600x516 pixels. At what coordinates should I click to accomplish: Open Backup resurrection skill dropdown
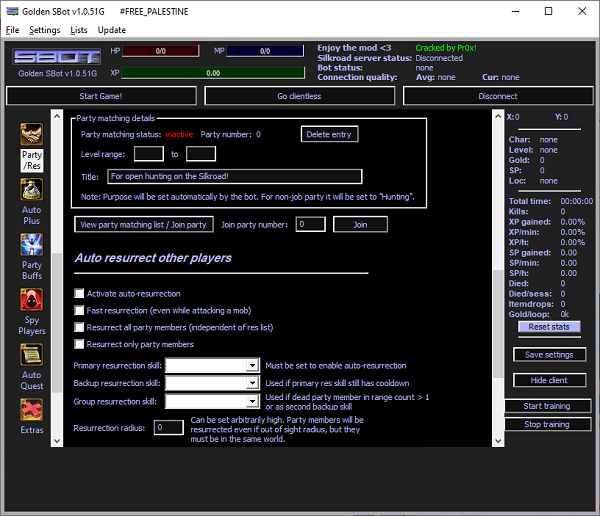pyautogui.click(x=252, y=383)
